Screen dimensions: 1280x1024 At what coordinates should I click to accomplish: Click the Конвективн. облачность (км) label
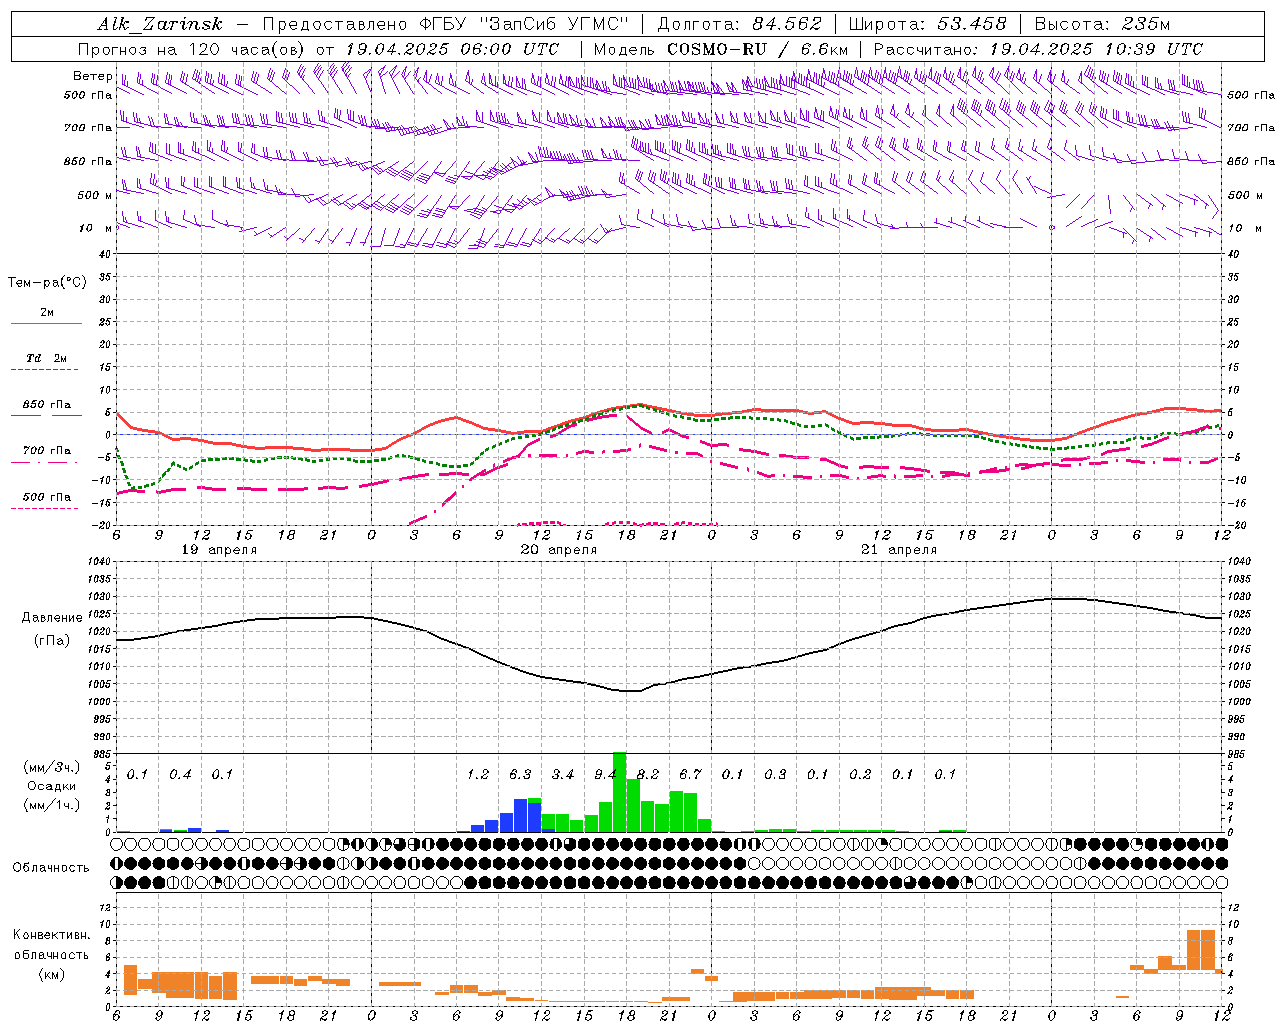[51, 954]
